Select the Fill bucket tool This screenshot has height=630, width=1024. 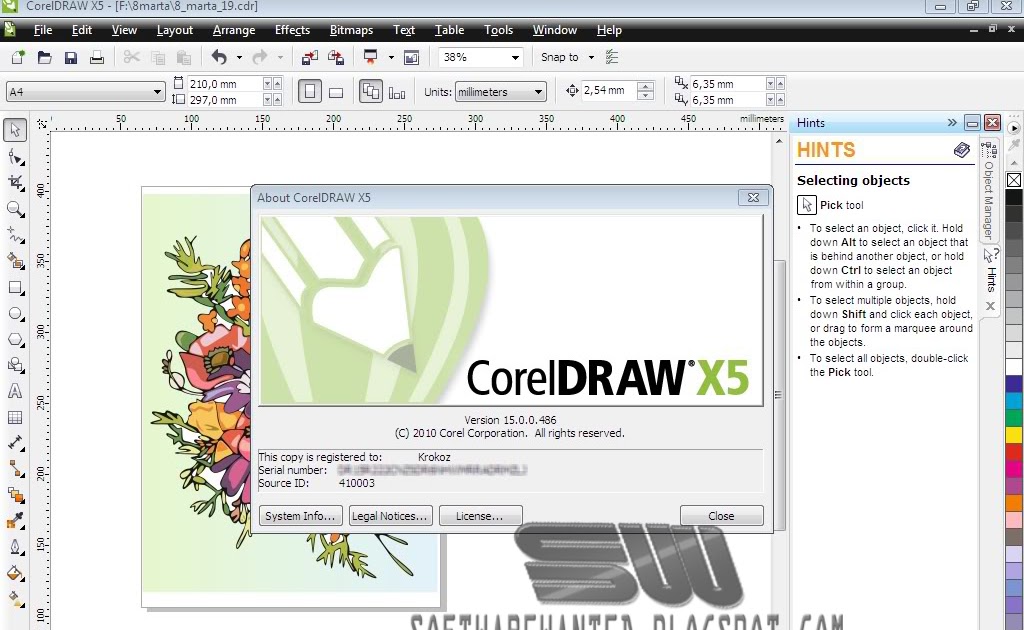15,573
